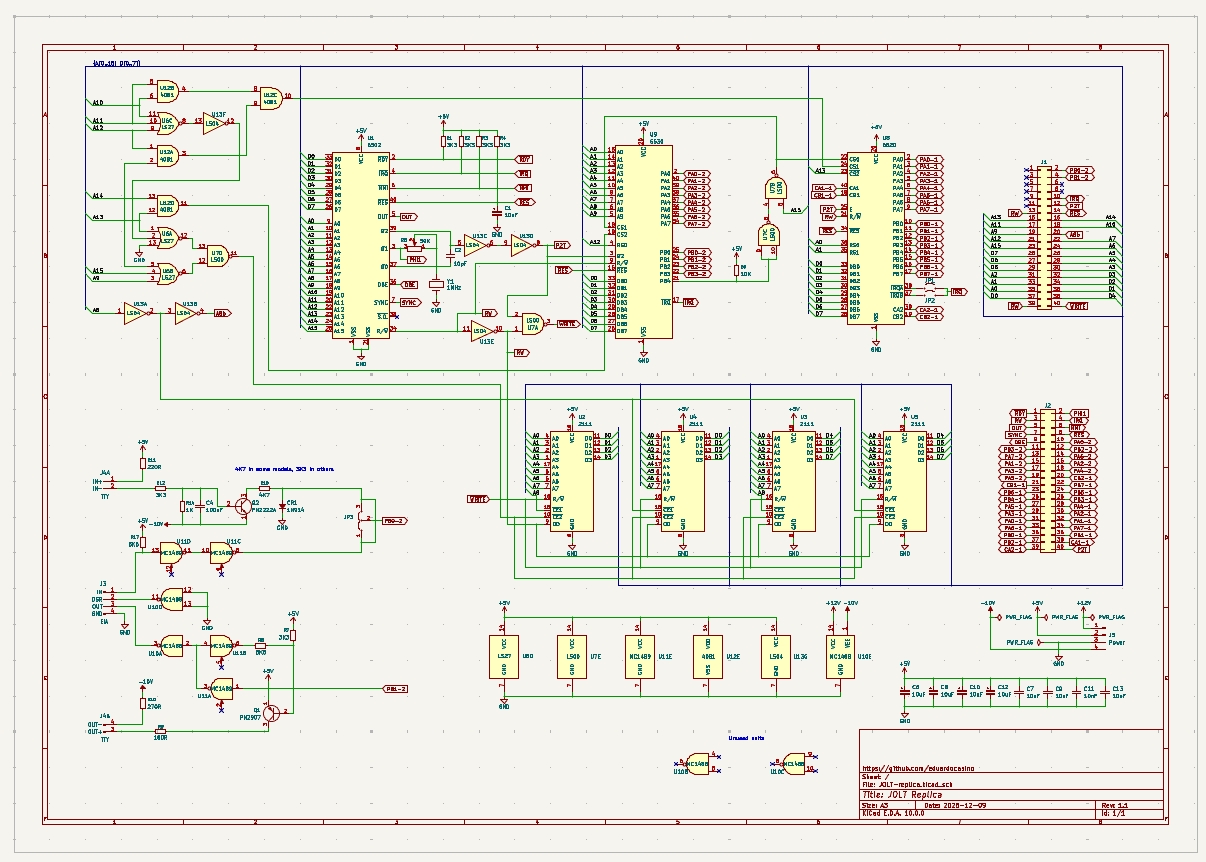This screenshot has width=1206, height=862.
Task: Select the CR1 1N914 diode
Action: pos(282,506)
